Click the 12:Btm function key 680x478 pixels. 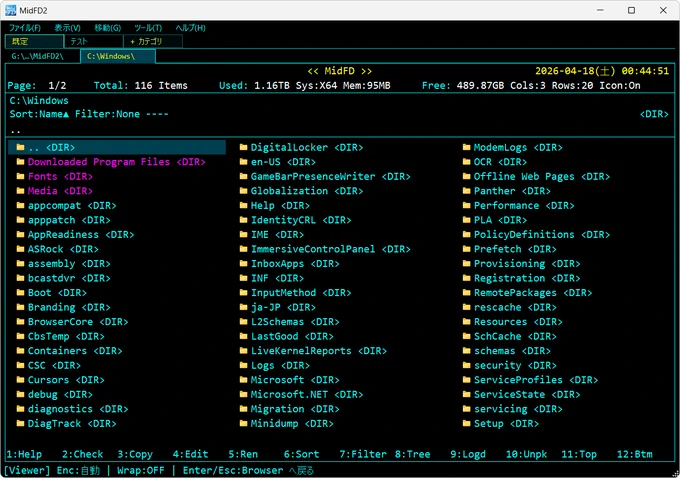[x=634, y=454]
